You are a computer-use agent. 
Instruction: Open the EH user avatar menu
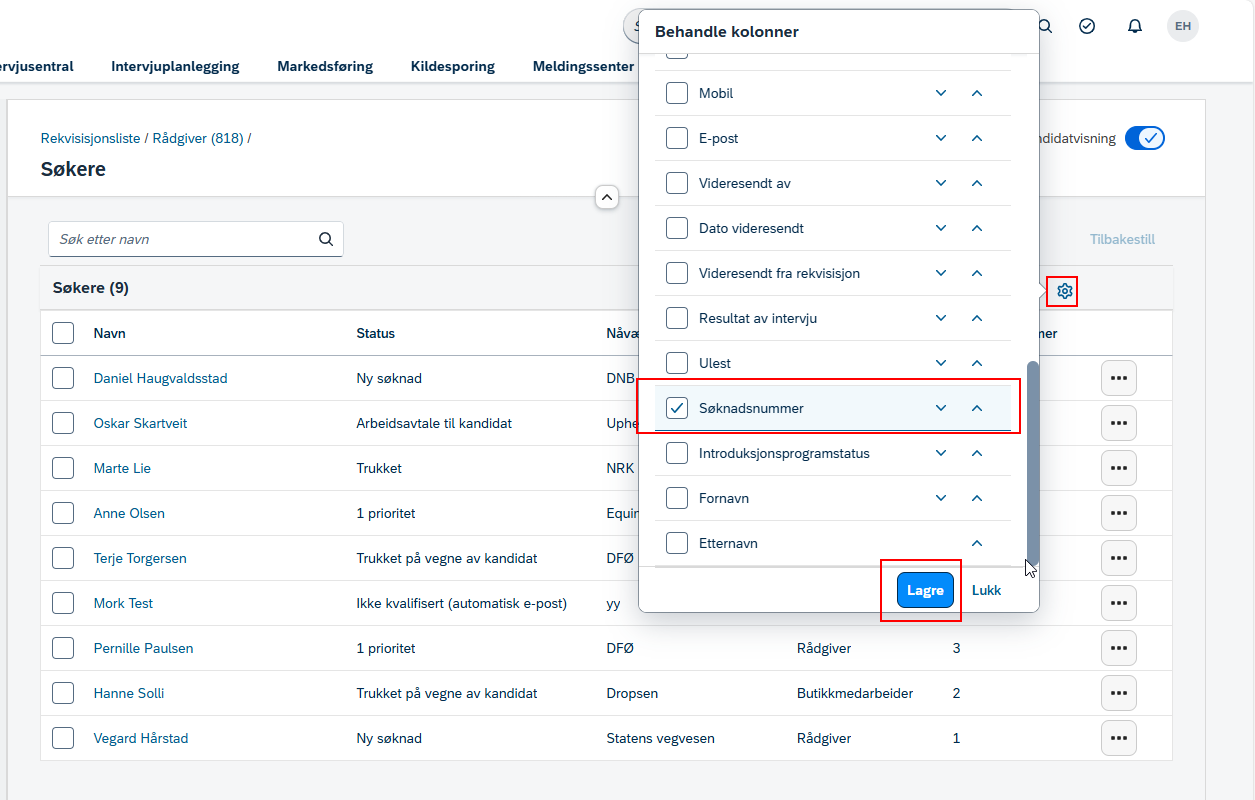1183,26
